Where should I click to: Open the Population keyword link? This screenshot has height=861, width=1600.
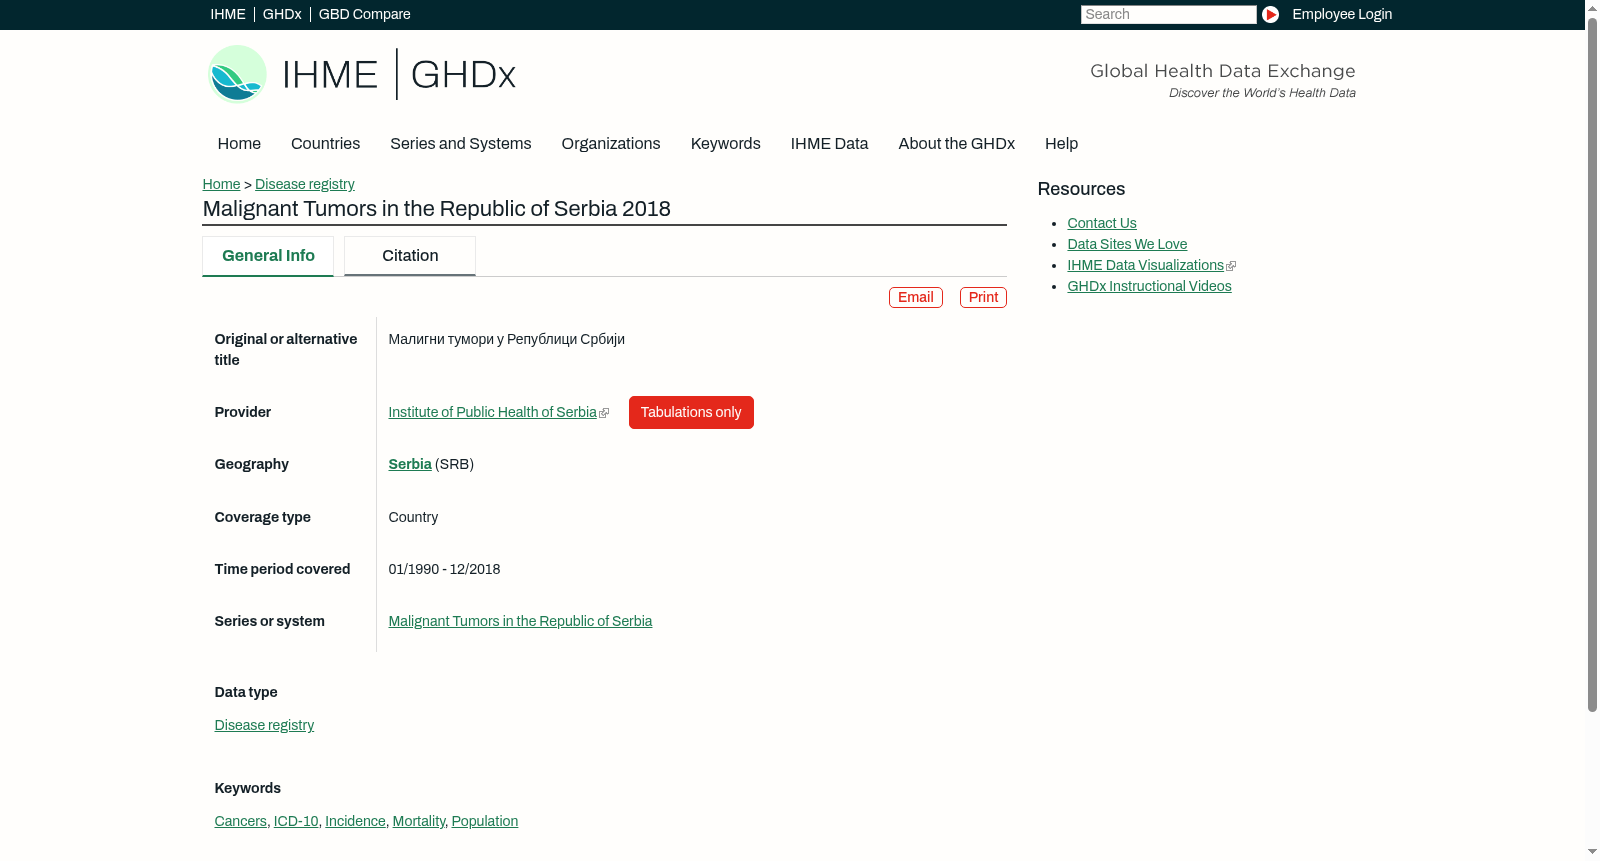pos(485,821)
